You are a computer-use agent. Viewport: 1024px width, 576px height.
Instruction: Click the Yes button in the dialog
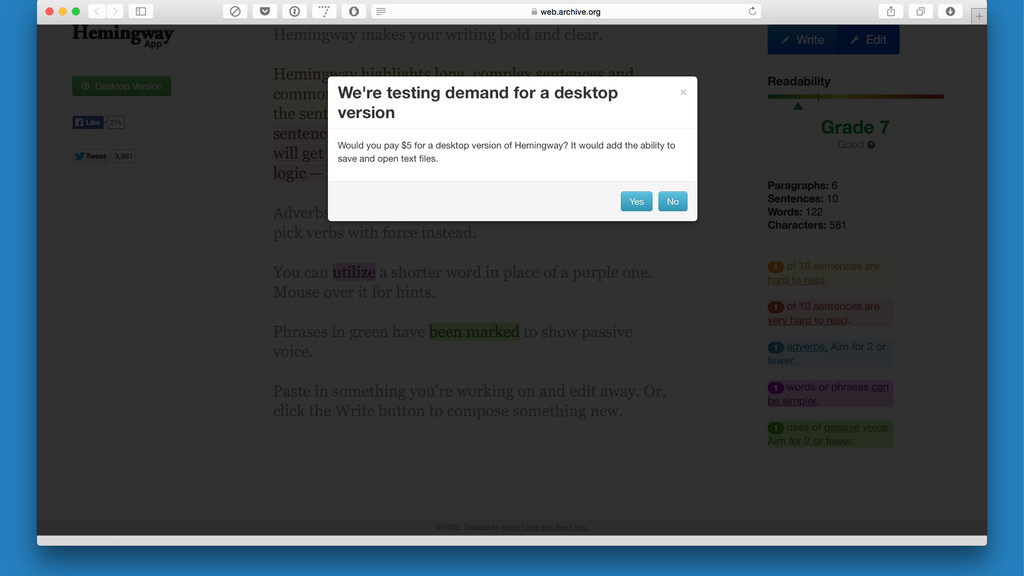(x=636, y=201)
